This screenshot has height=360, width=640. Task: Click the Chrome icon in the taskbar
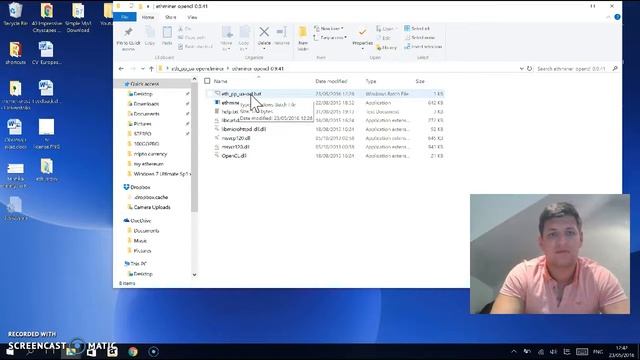tap(133, 351)
